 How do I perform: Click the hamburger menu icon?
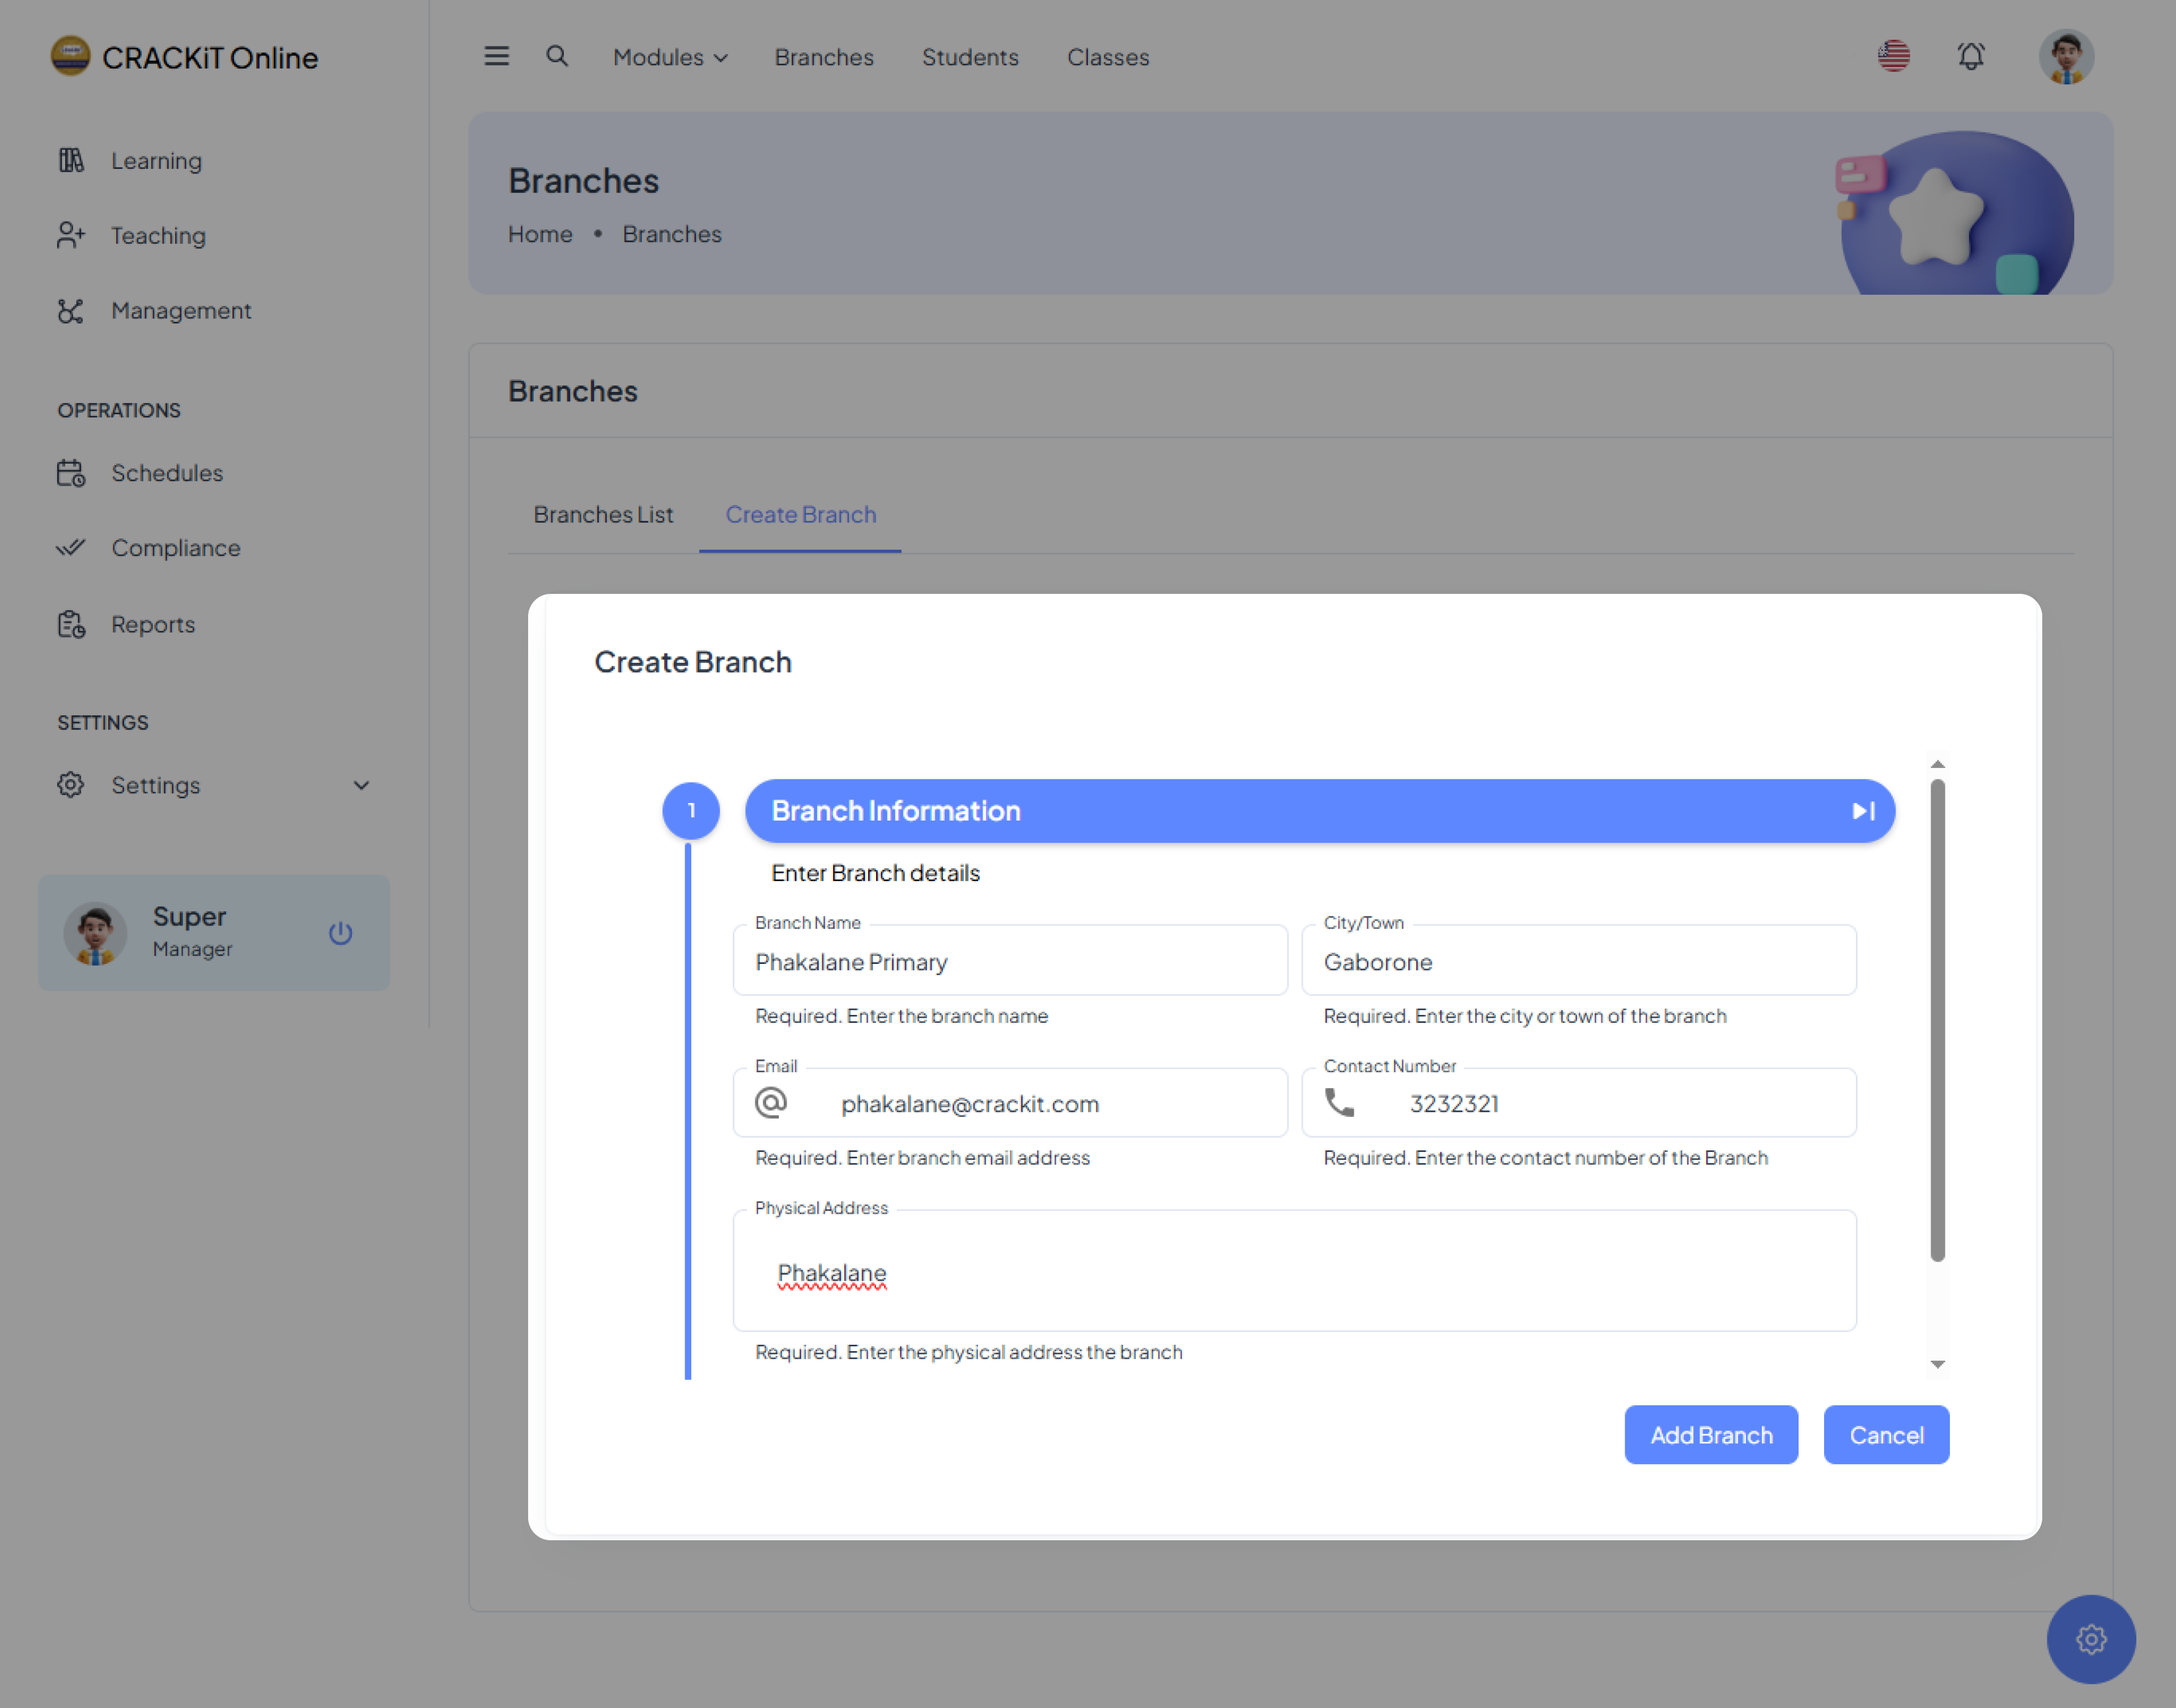pos(496,57)
